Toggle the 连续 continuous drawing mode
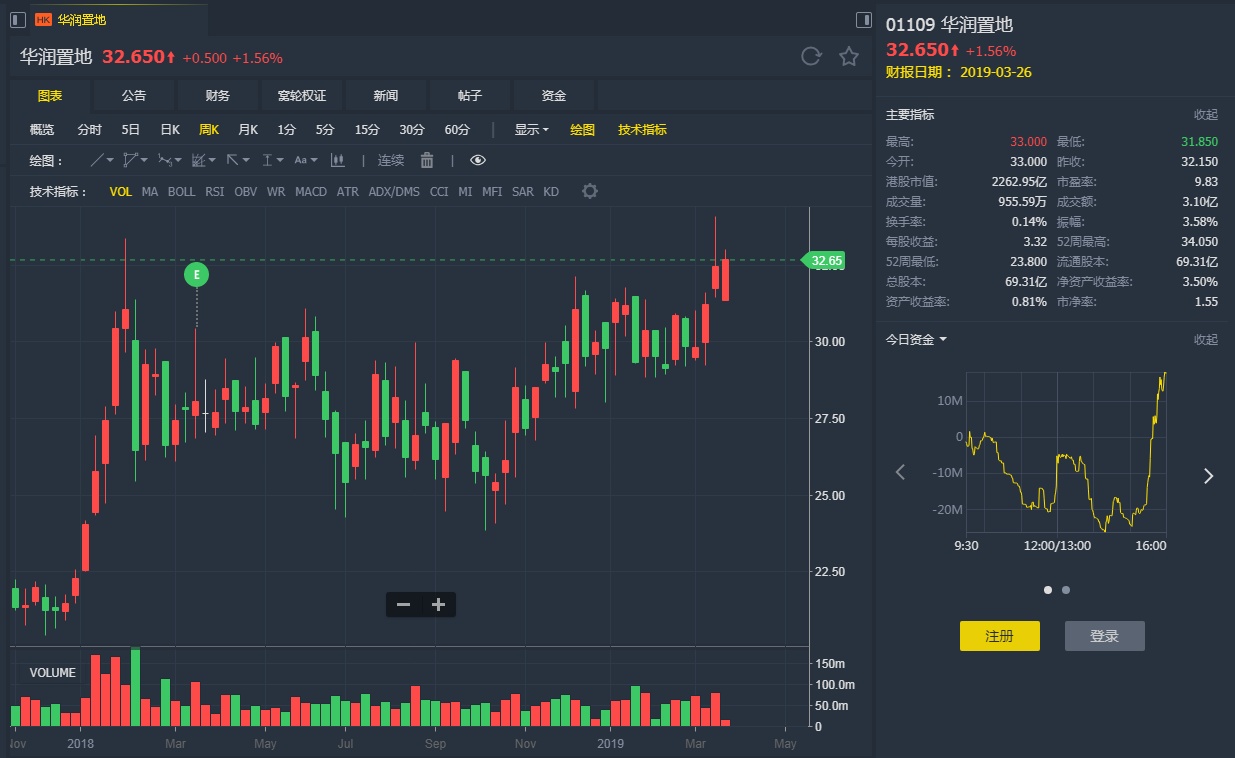Screen dimensions: 1235x758 [x=391, y=160]
